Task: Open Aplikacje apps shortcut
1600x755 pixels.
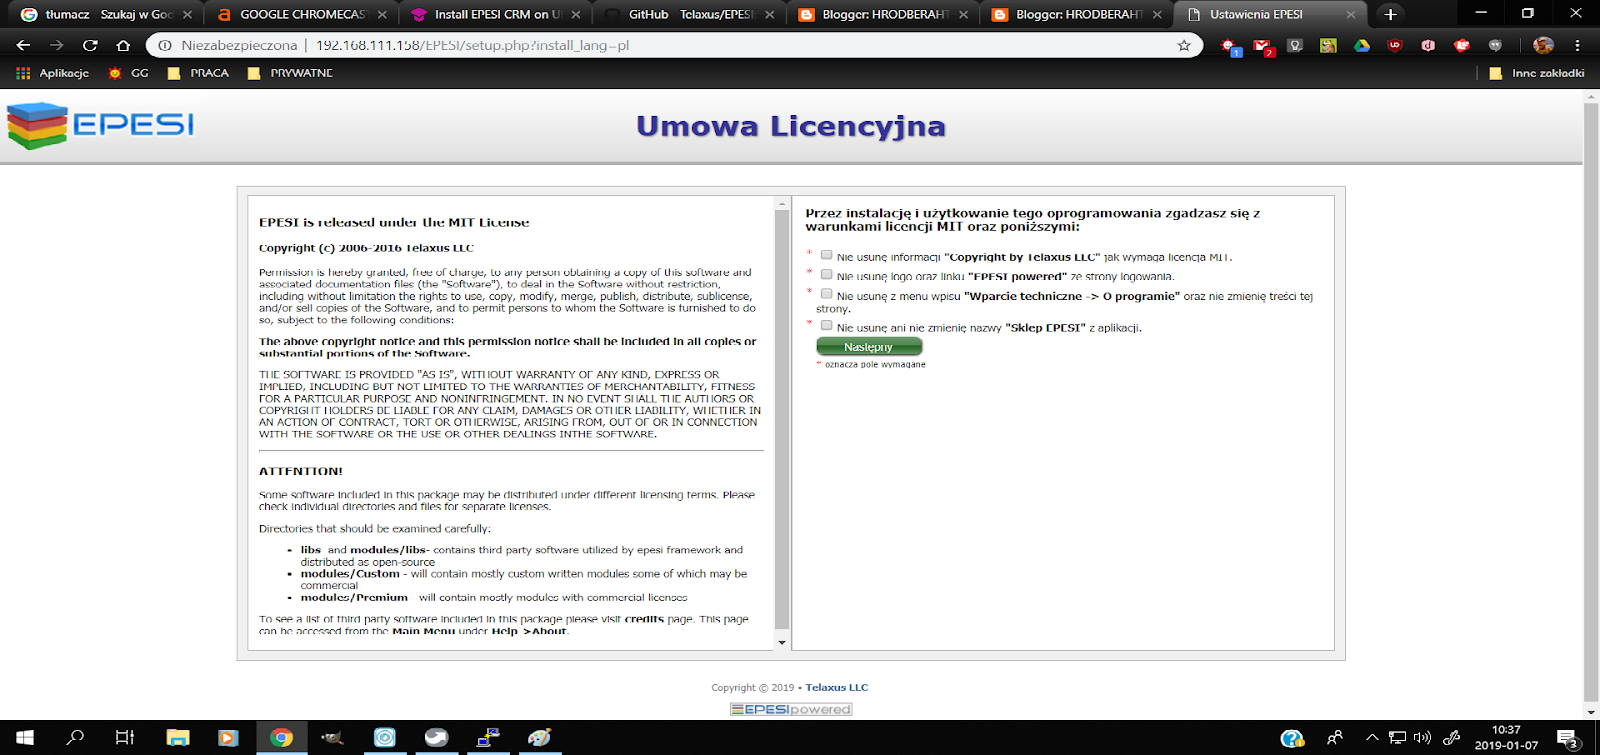Action: pyautogui.click(x=53, y=73)
